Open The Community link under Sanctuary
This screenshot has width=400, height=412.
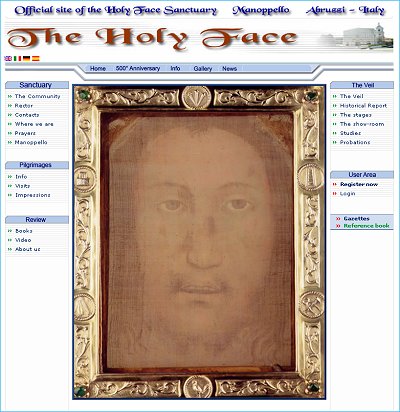[x=37, y=96]
